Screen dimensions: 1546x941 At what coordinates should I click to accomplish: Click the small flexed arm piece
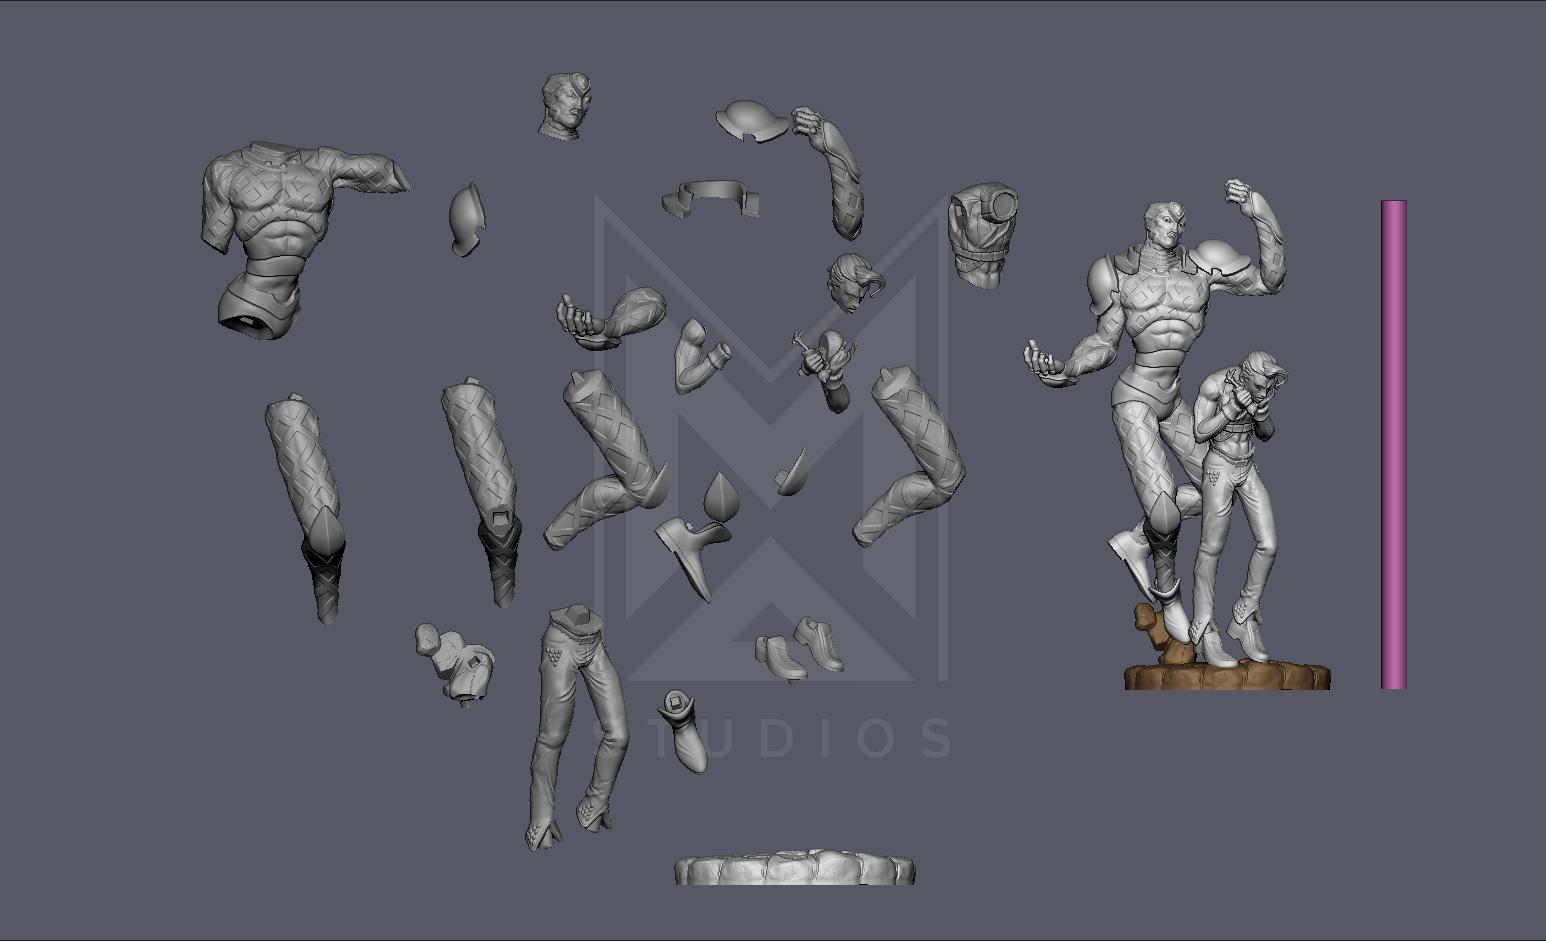(x=700, y=355)
